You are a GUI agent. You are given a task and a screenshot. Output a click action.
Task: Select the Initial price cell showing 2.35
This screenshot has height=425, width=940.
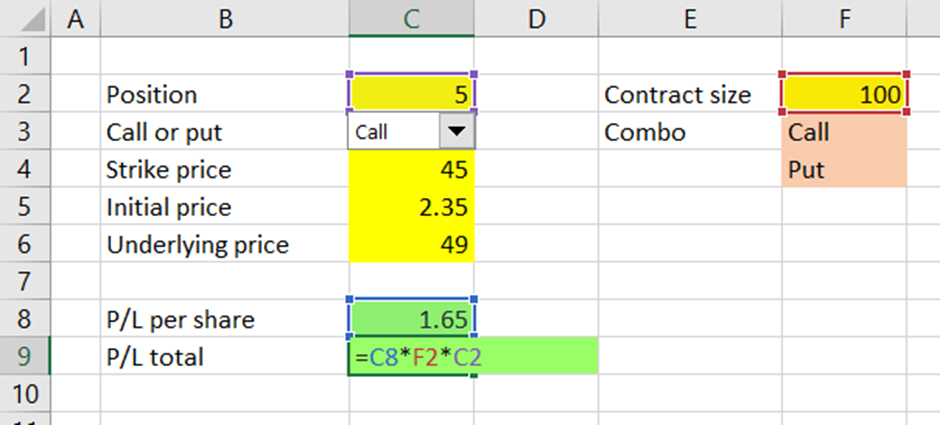tap(411, 207)
